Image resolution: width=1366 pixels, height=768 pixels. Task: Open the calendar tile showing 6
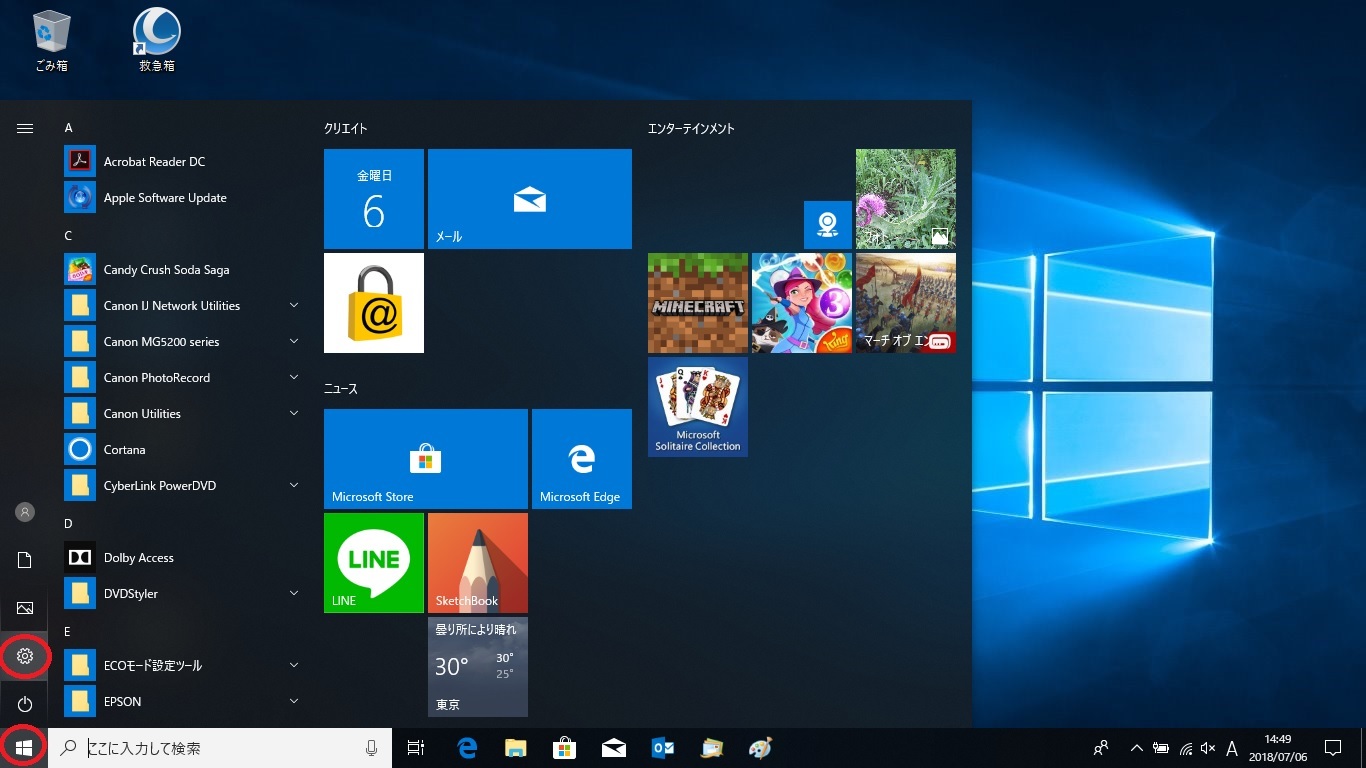click(x=374, y=199)
